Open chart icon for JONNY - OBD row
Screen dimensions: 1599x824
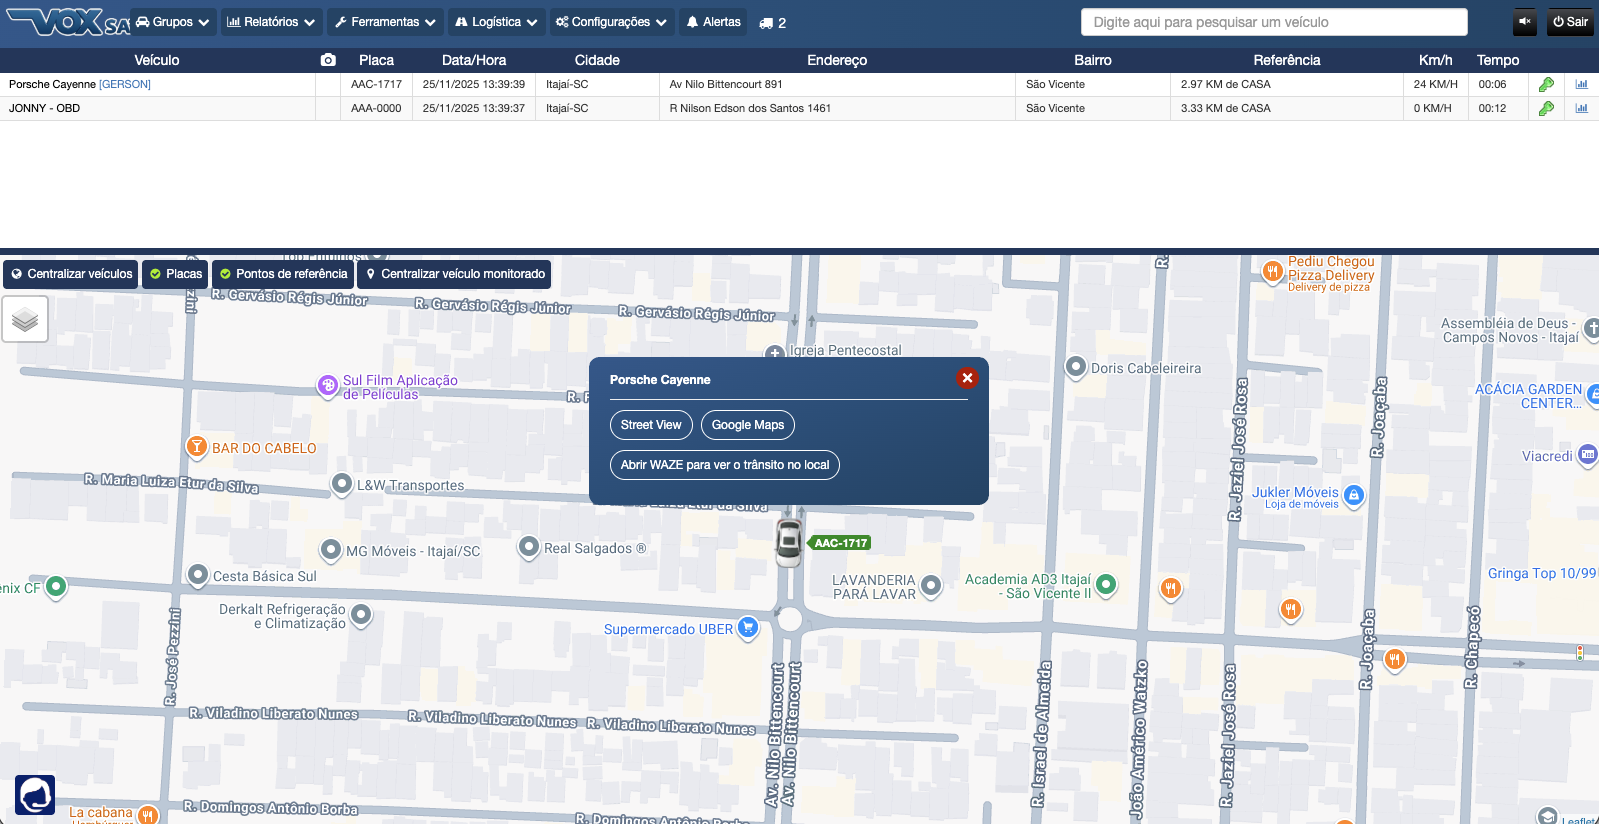point(1581,109)
